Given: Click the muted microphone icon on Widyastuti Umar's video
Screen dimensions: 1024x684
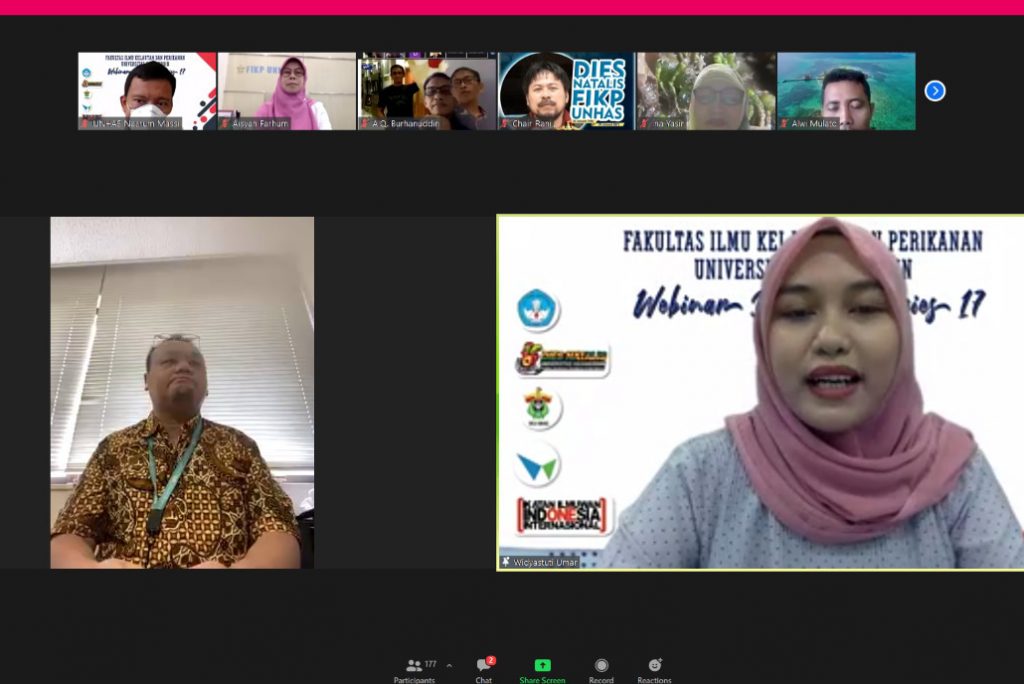Looking at the screenshot, I should point(504,562).
